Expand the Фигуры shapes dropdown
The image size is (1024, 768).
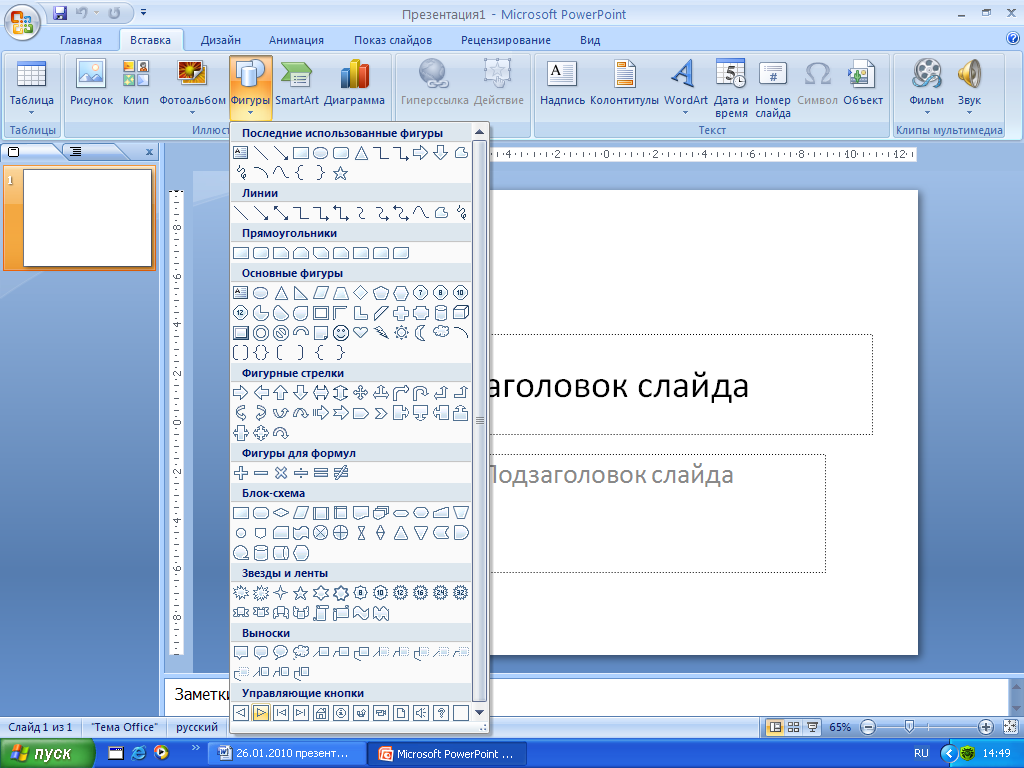250,88
